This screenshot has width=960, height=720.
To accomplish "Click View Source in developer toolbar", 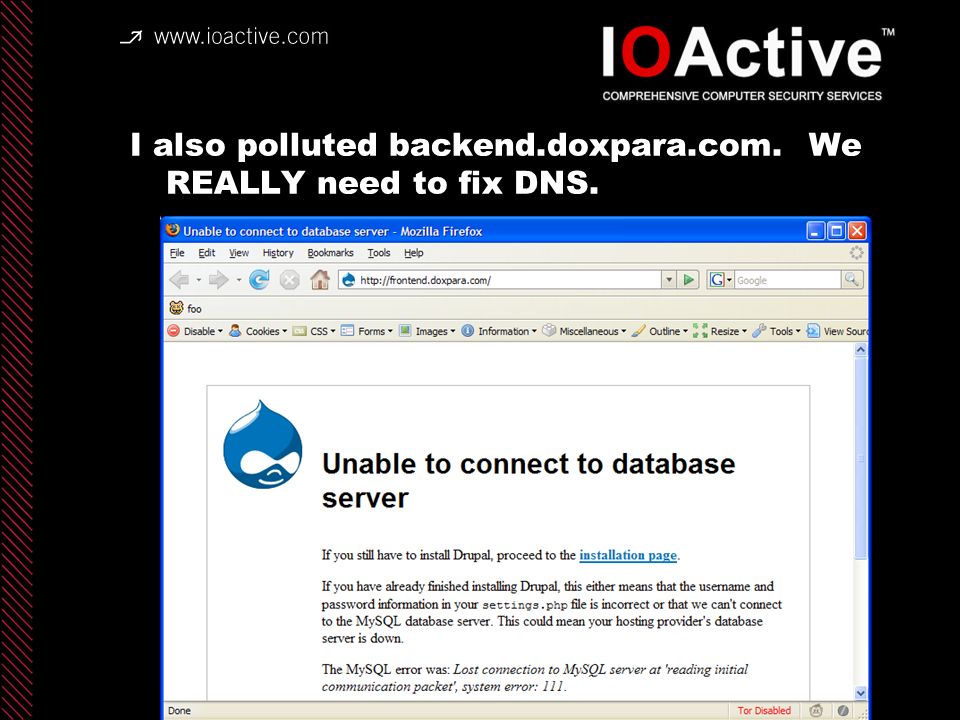I will tap(837, 331).
